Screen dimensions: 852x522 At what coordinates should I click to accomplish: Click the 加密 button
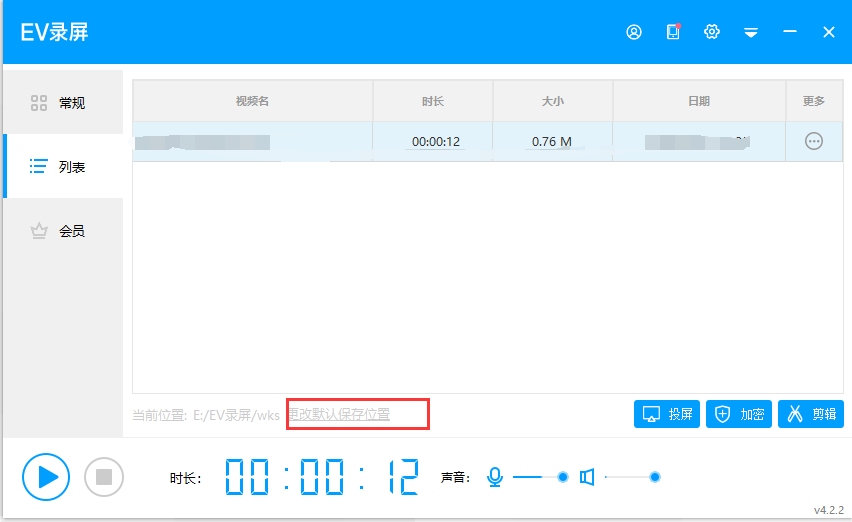pyautogui.click(x=739, y=414)
